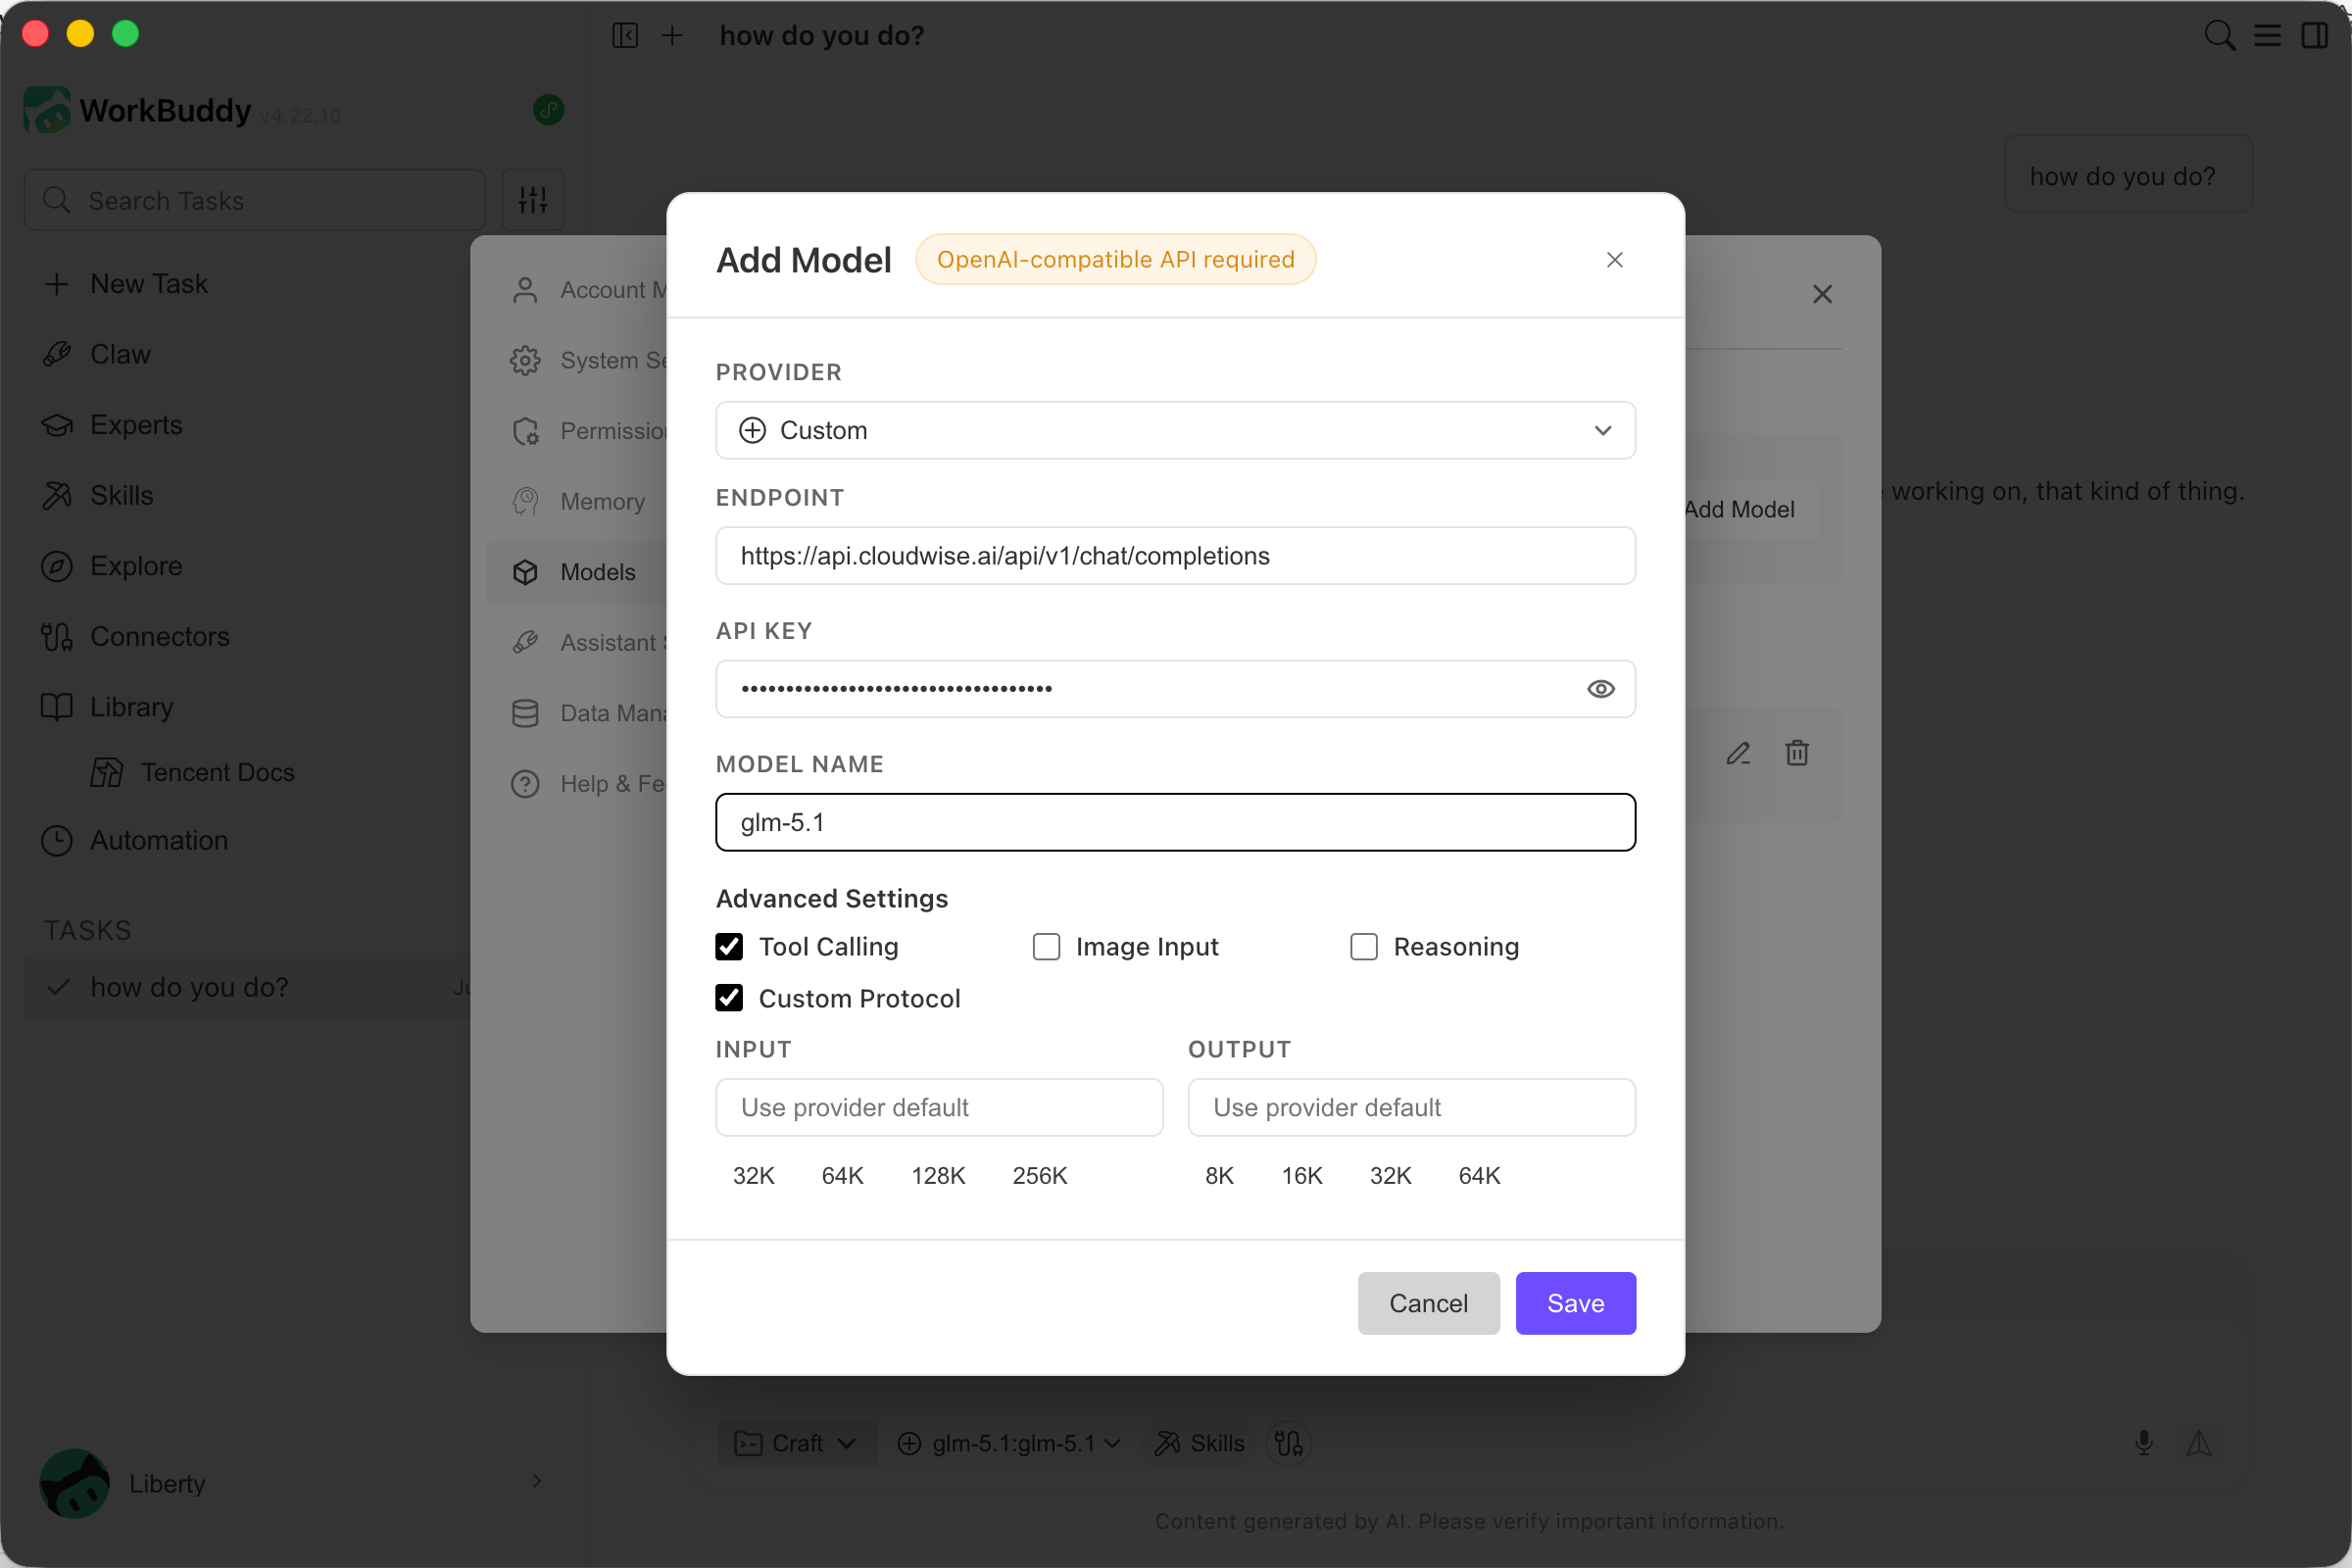Choose 64K output preset
Viewport: 2352px width, 1568px height.
[1479, 1176]
